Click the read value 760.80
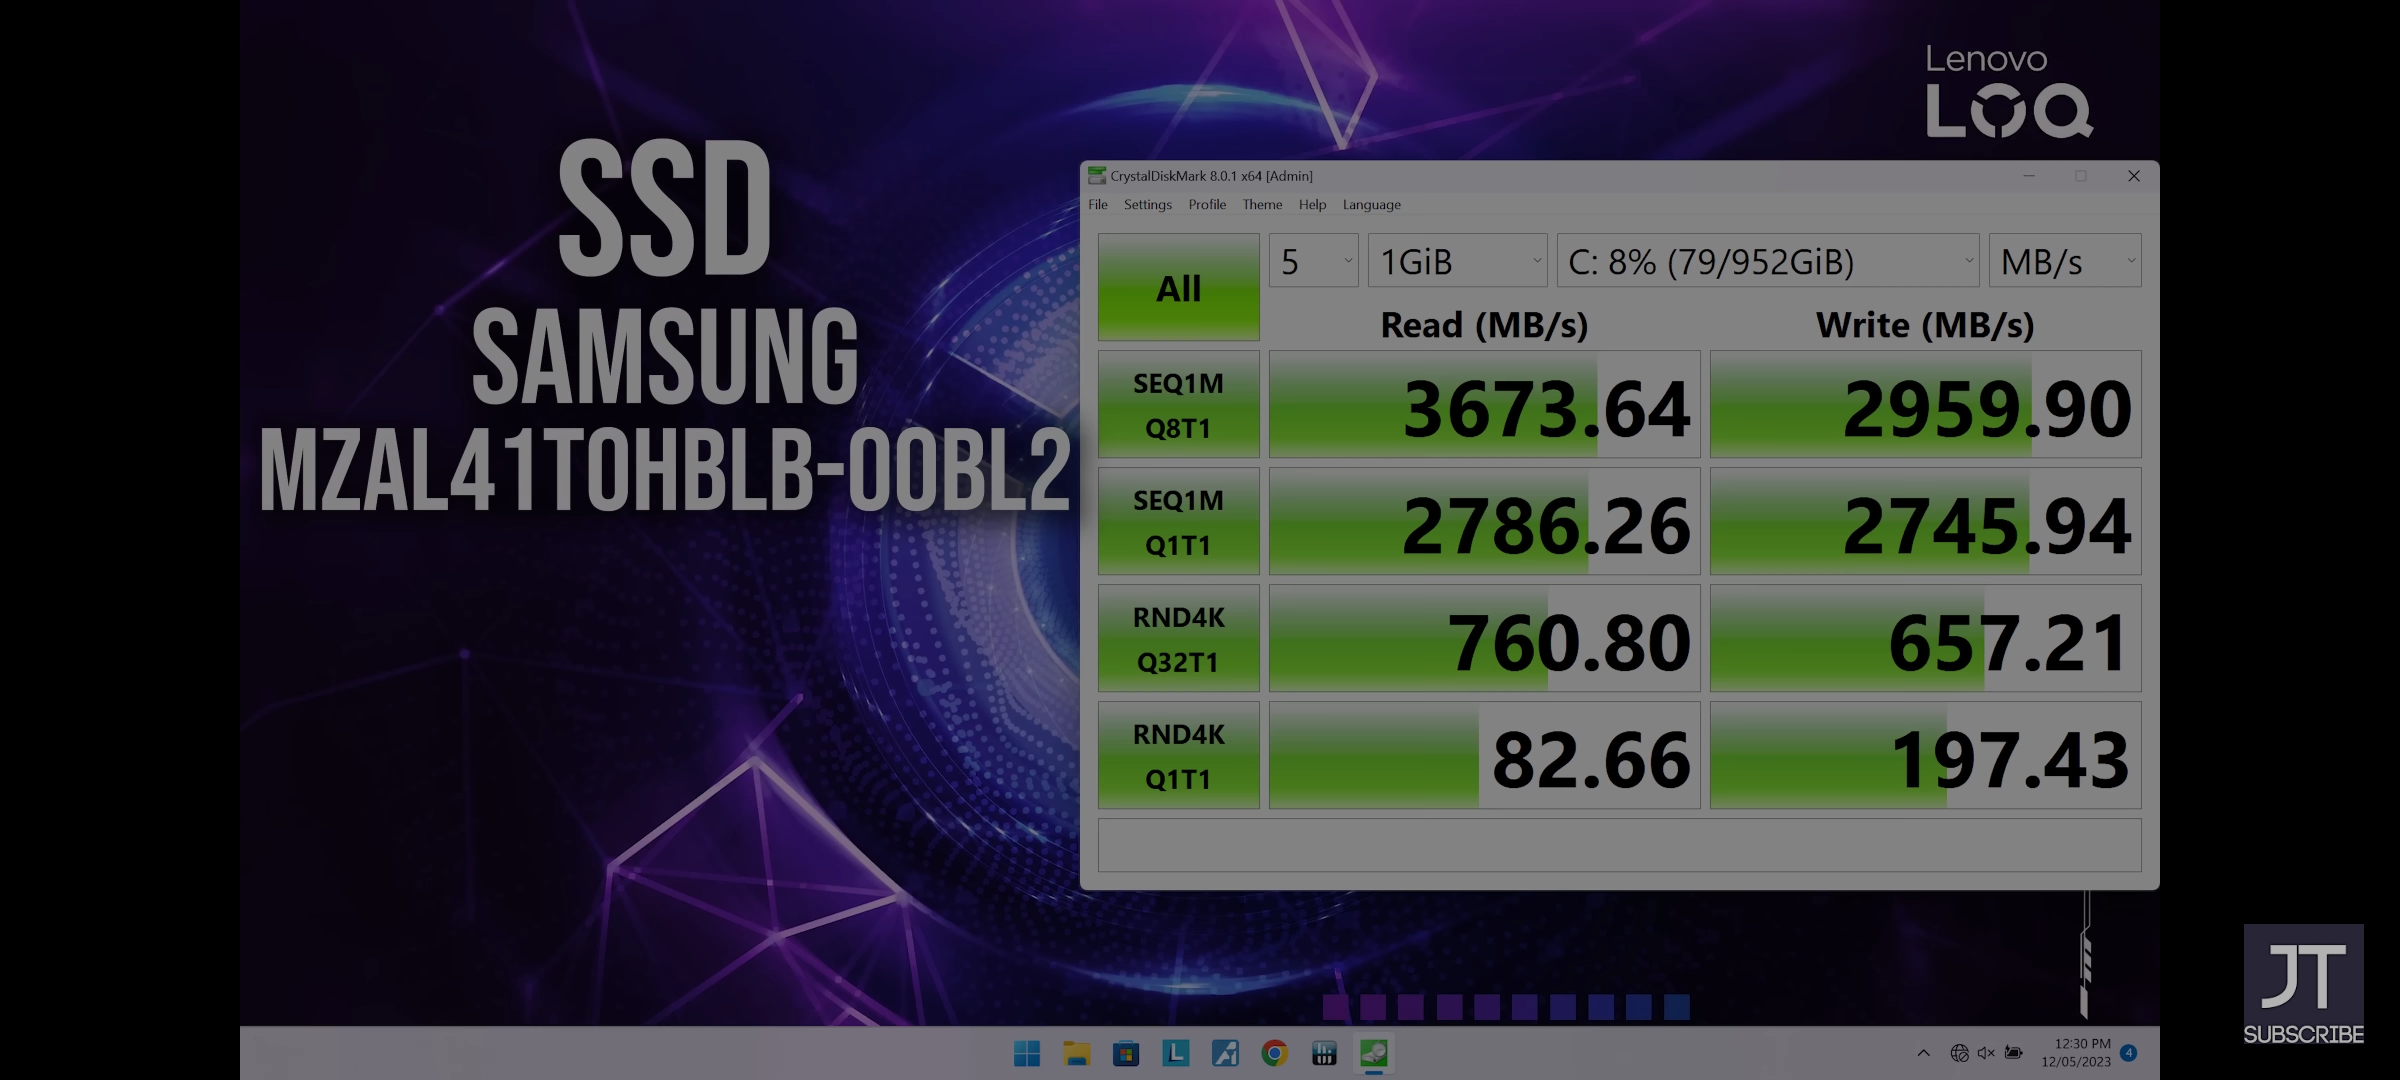2400x1080 pixels. [1485, 639]
